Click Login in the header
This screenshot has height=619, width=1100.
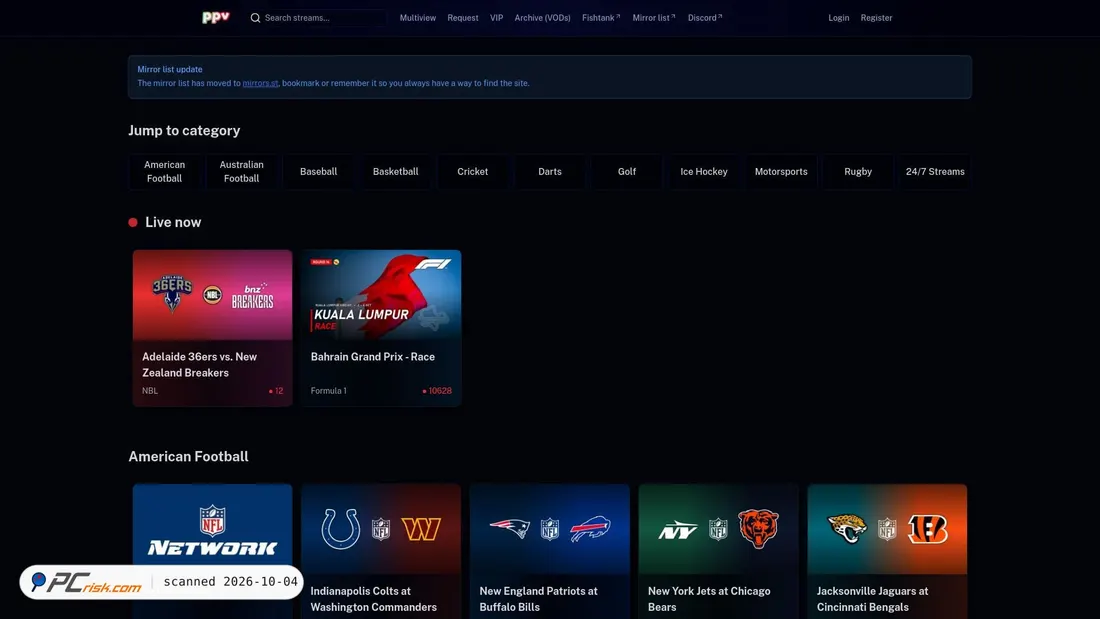click(x=838, y=18)
